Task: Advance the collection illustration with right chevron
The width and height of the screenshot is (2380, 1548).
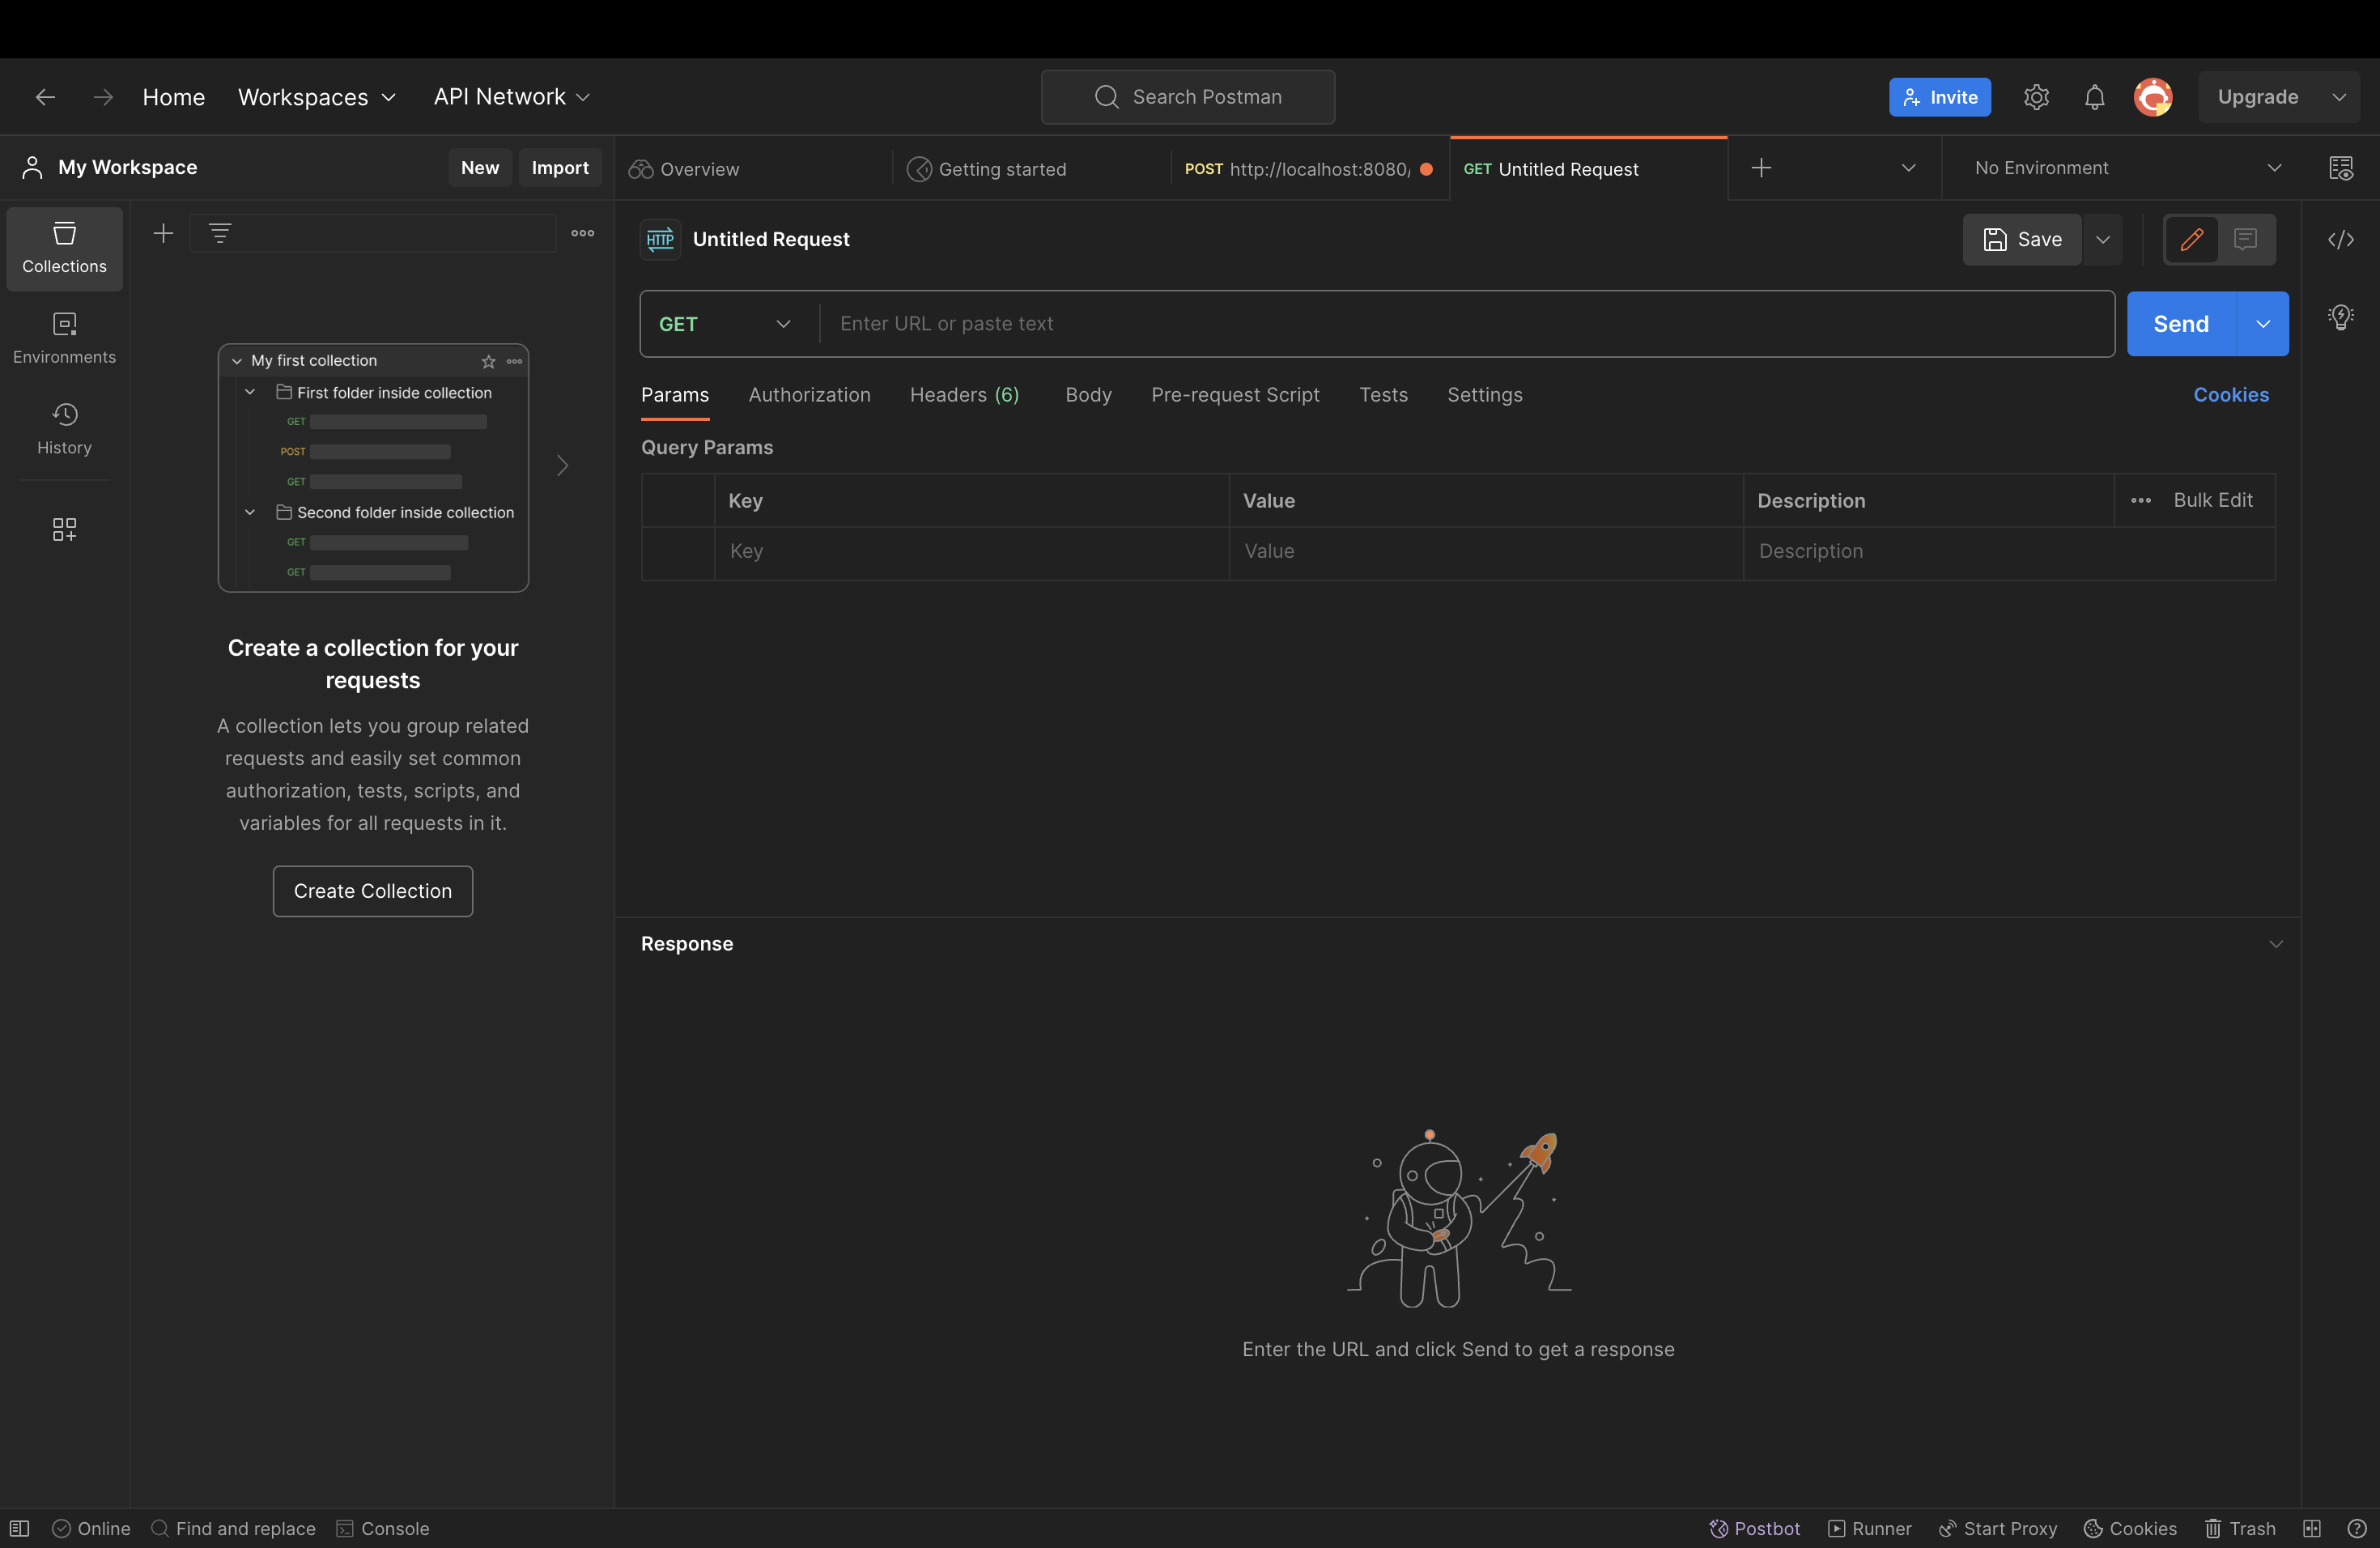Action: pos(563,466)
